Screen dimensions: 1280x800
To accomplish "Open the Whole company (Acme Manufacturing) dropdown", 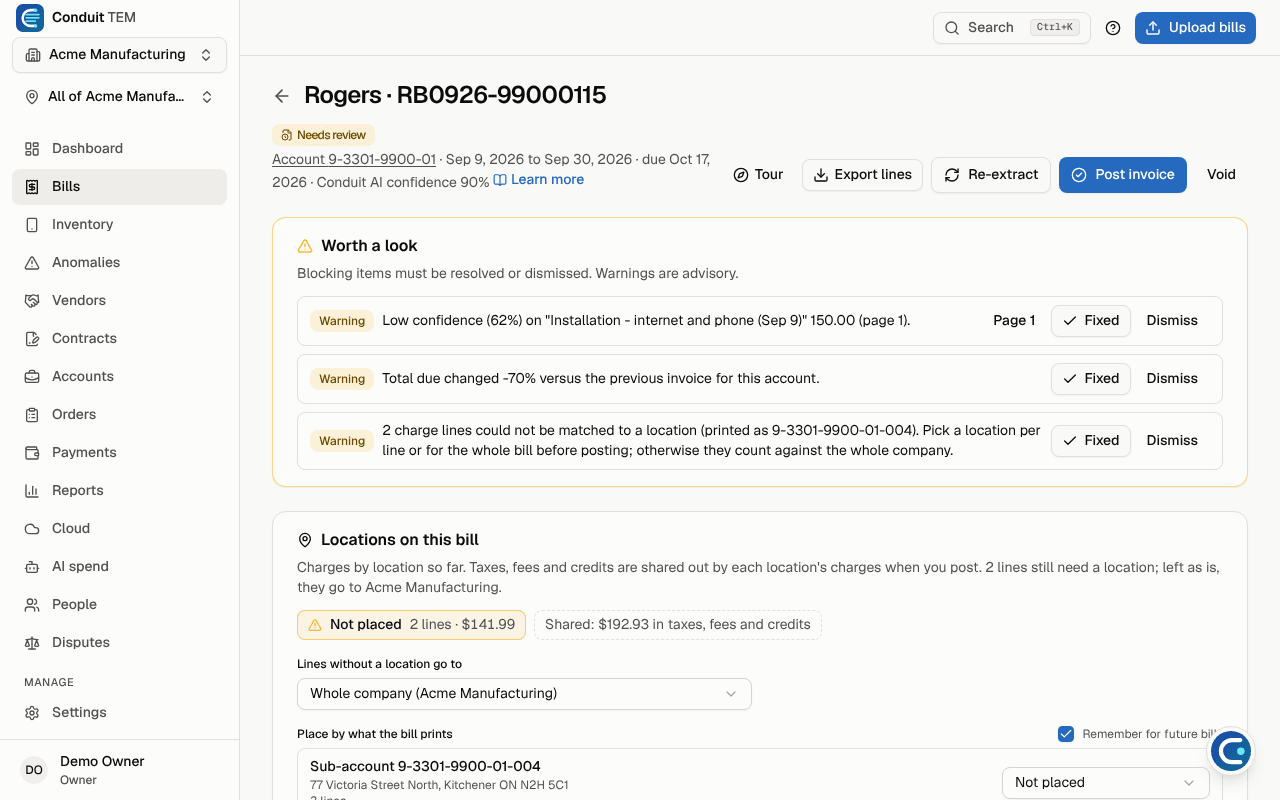I will 524,693.
